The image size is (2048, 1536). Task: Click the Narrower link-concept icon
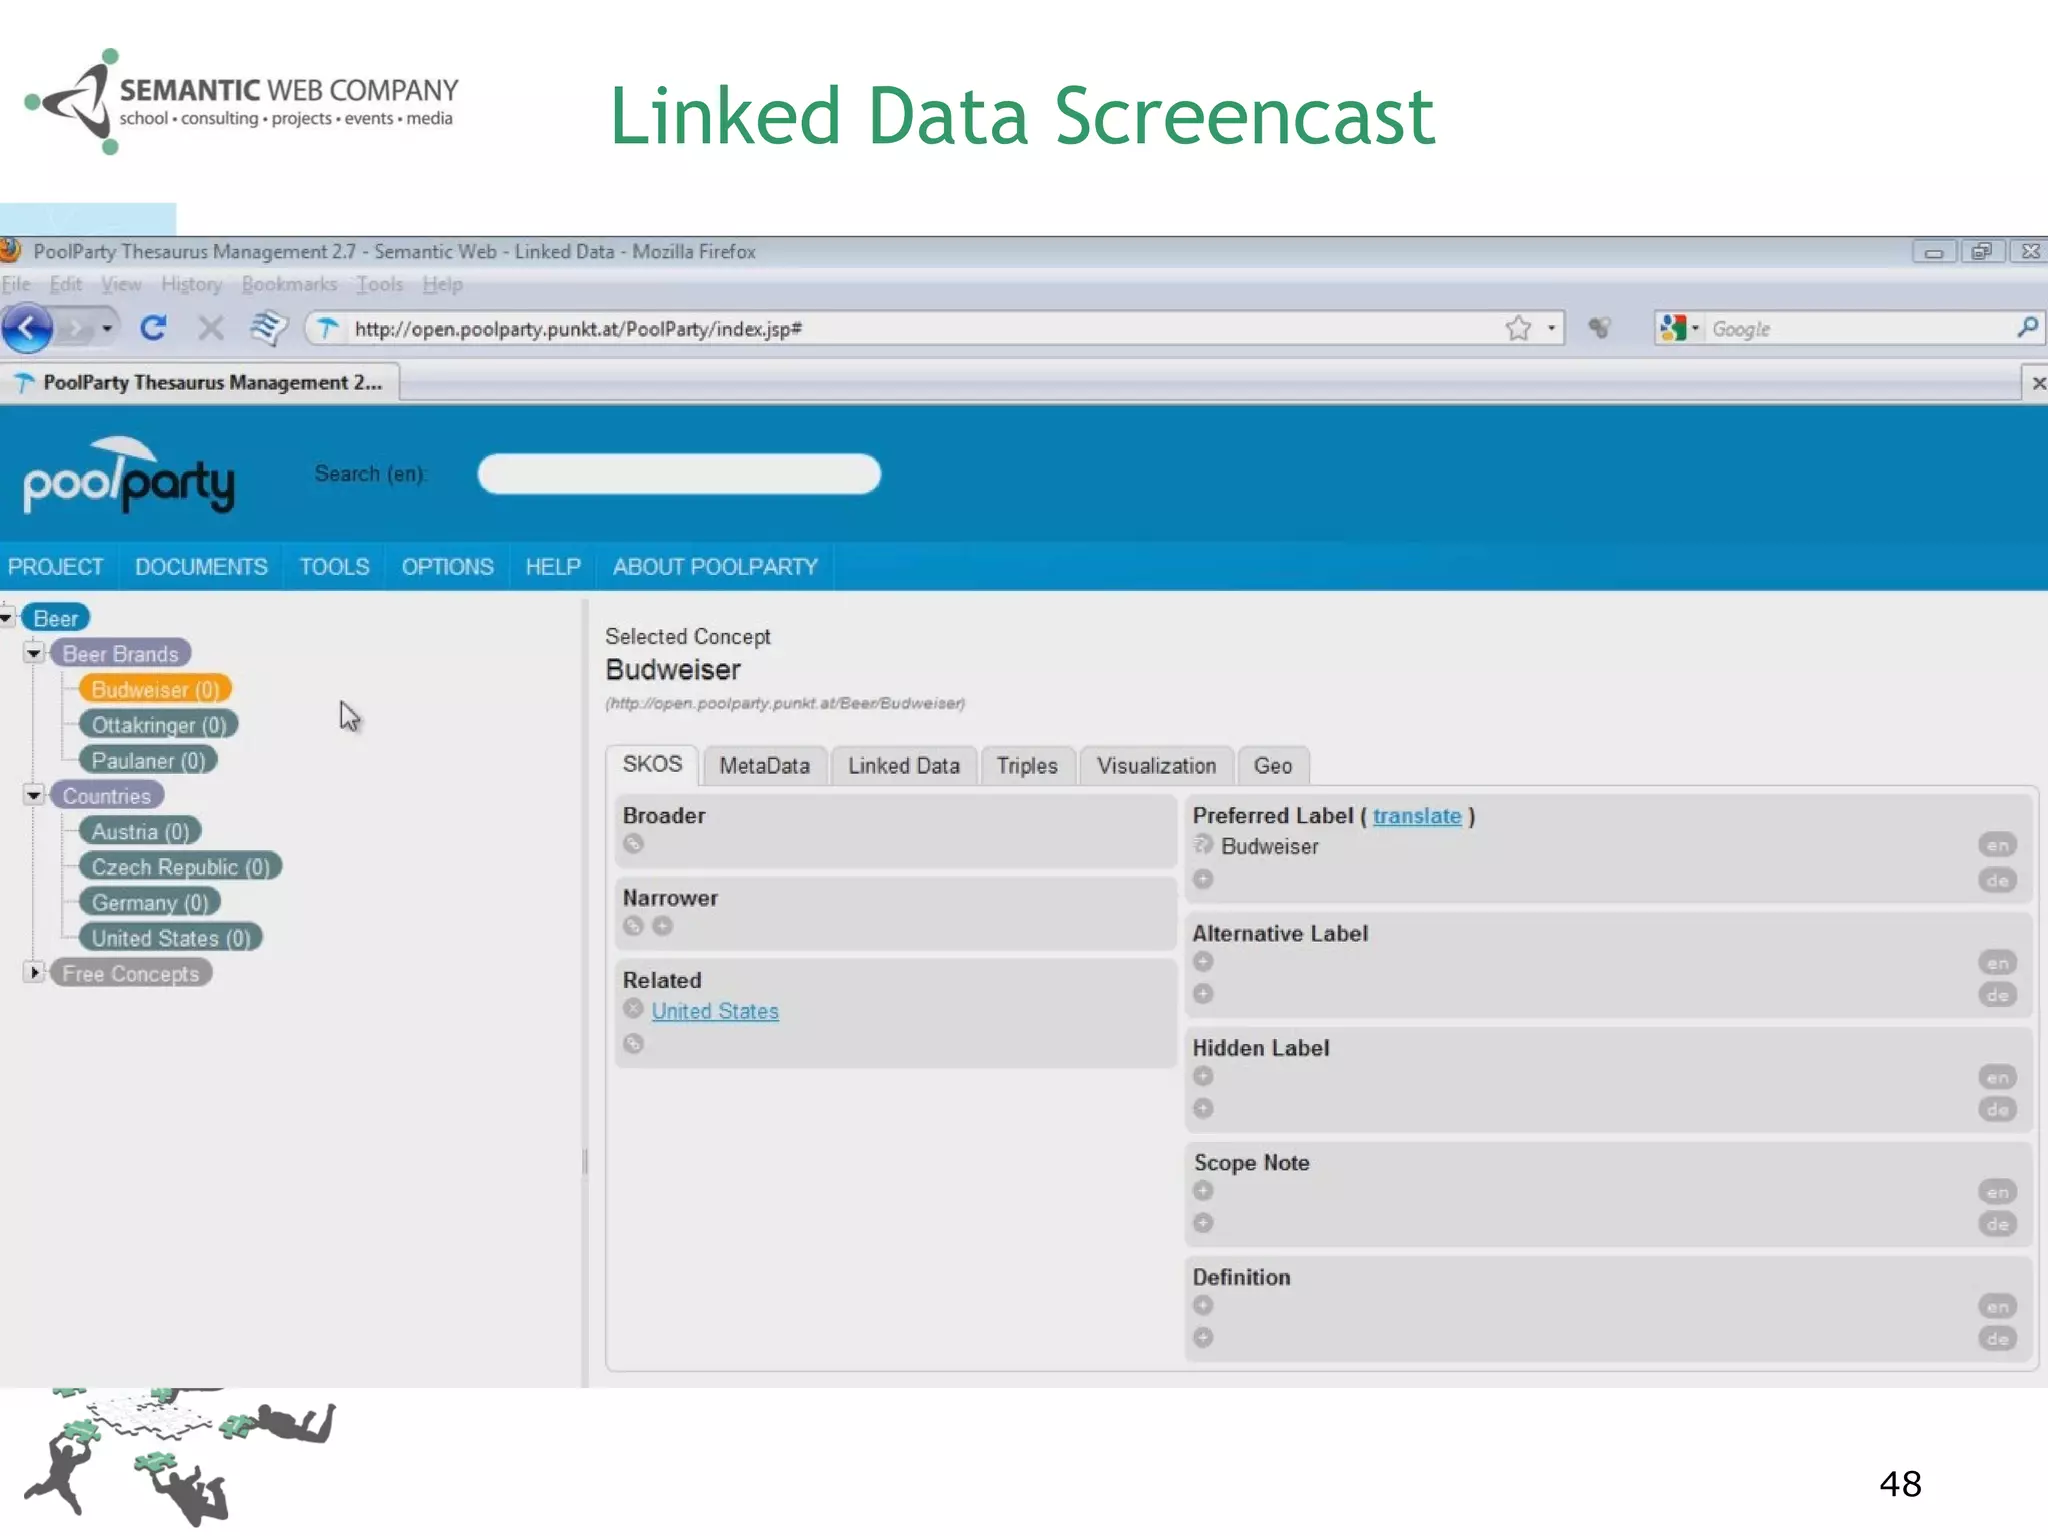point(633,926)
